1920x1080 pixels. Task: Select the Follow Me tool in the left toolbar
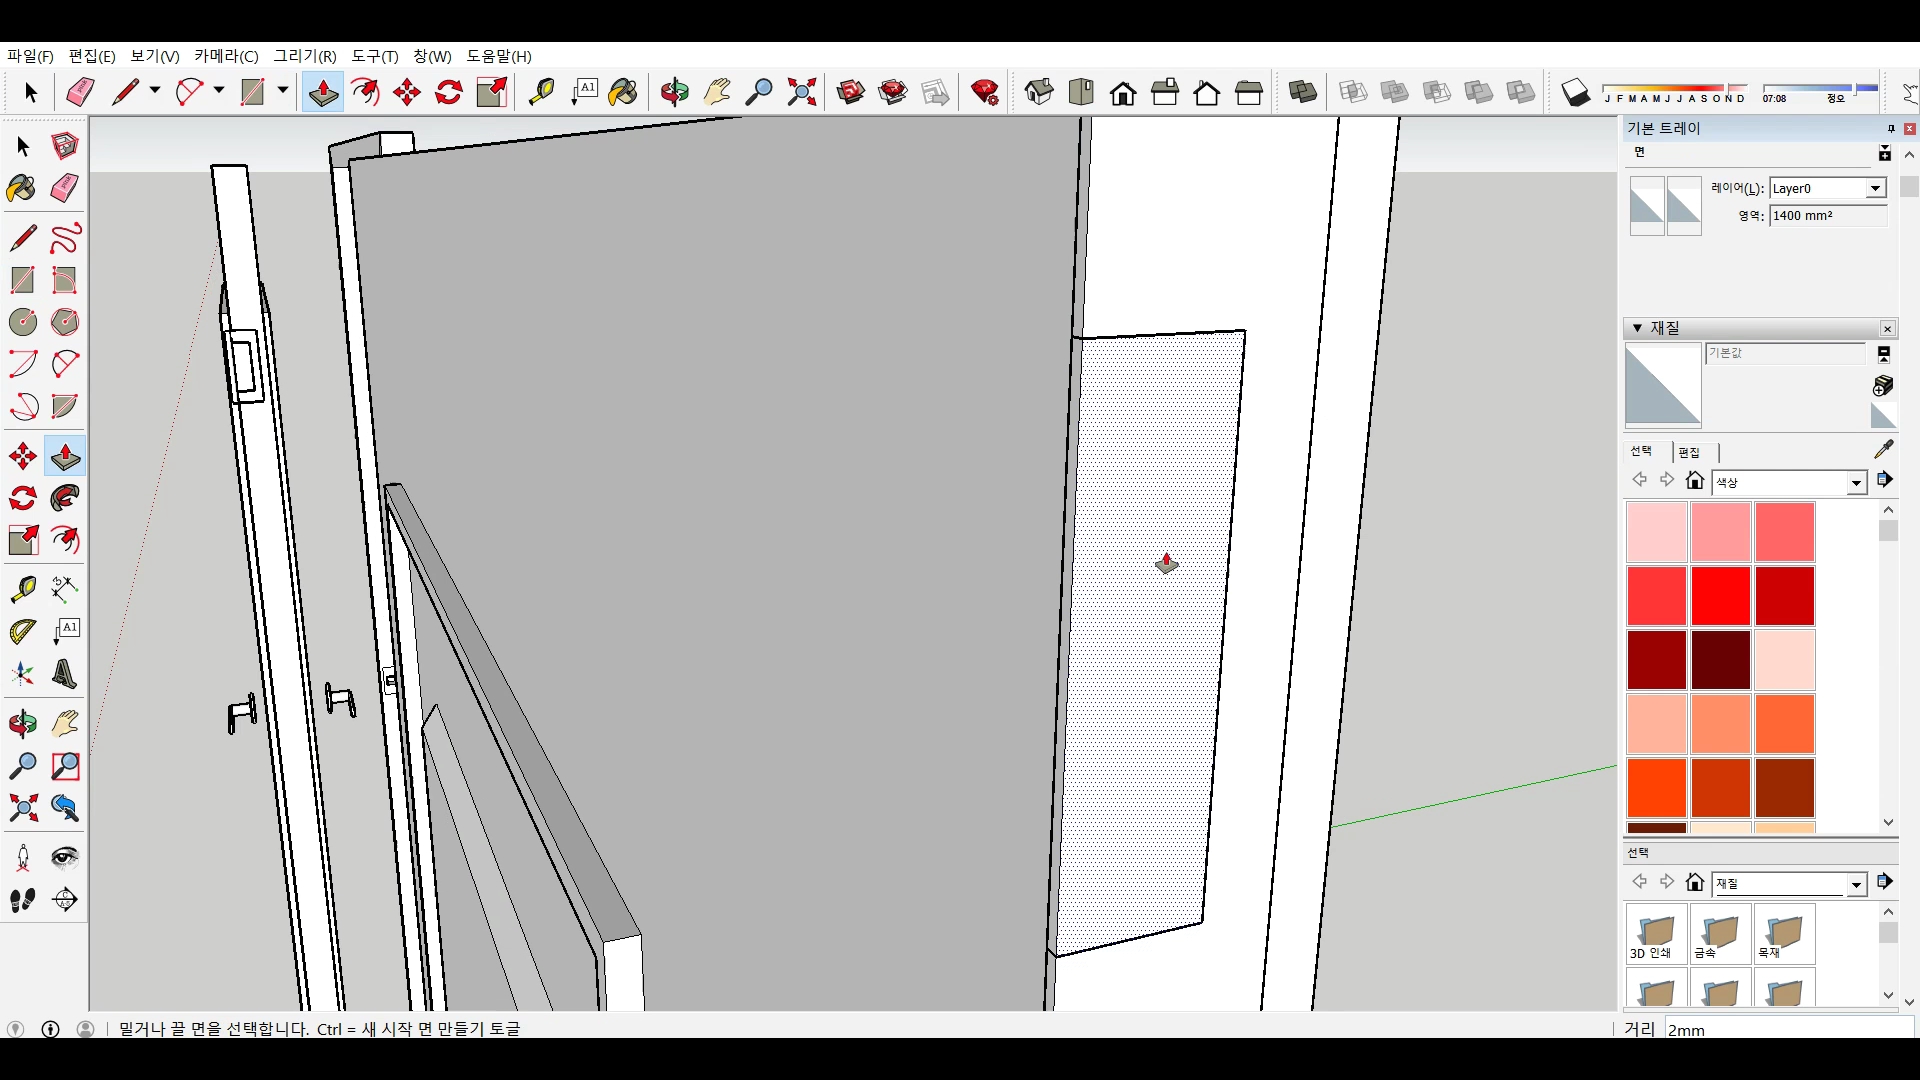coord(65,498)
